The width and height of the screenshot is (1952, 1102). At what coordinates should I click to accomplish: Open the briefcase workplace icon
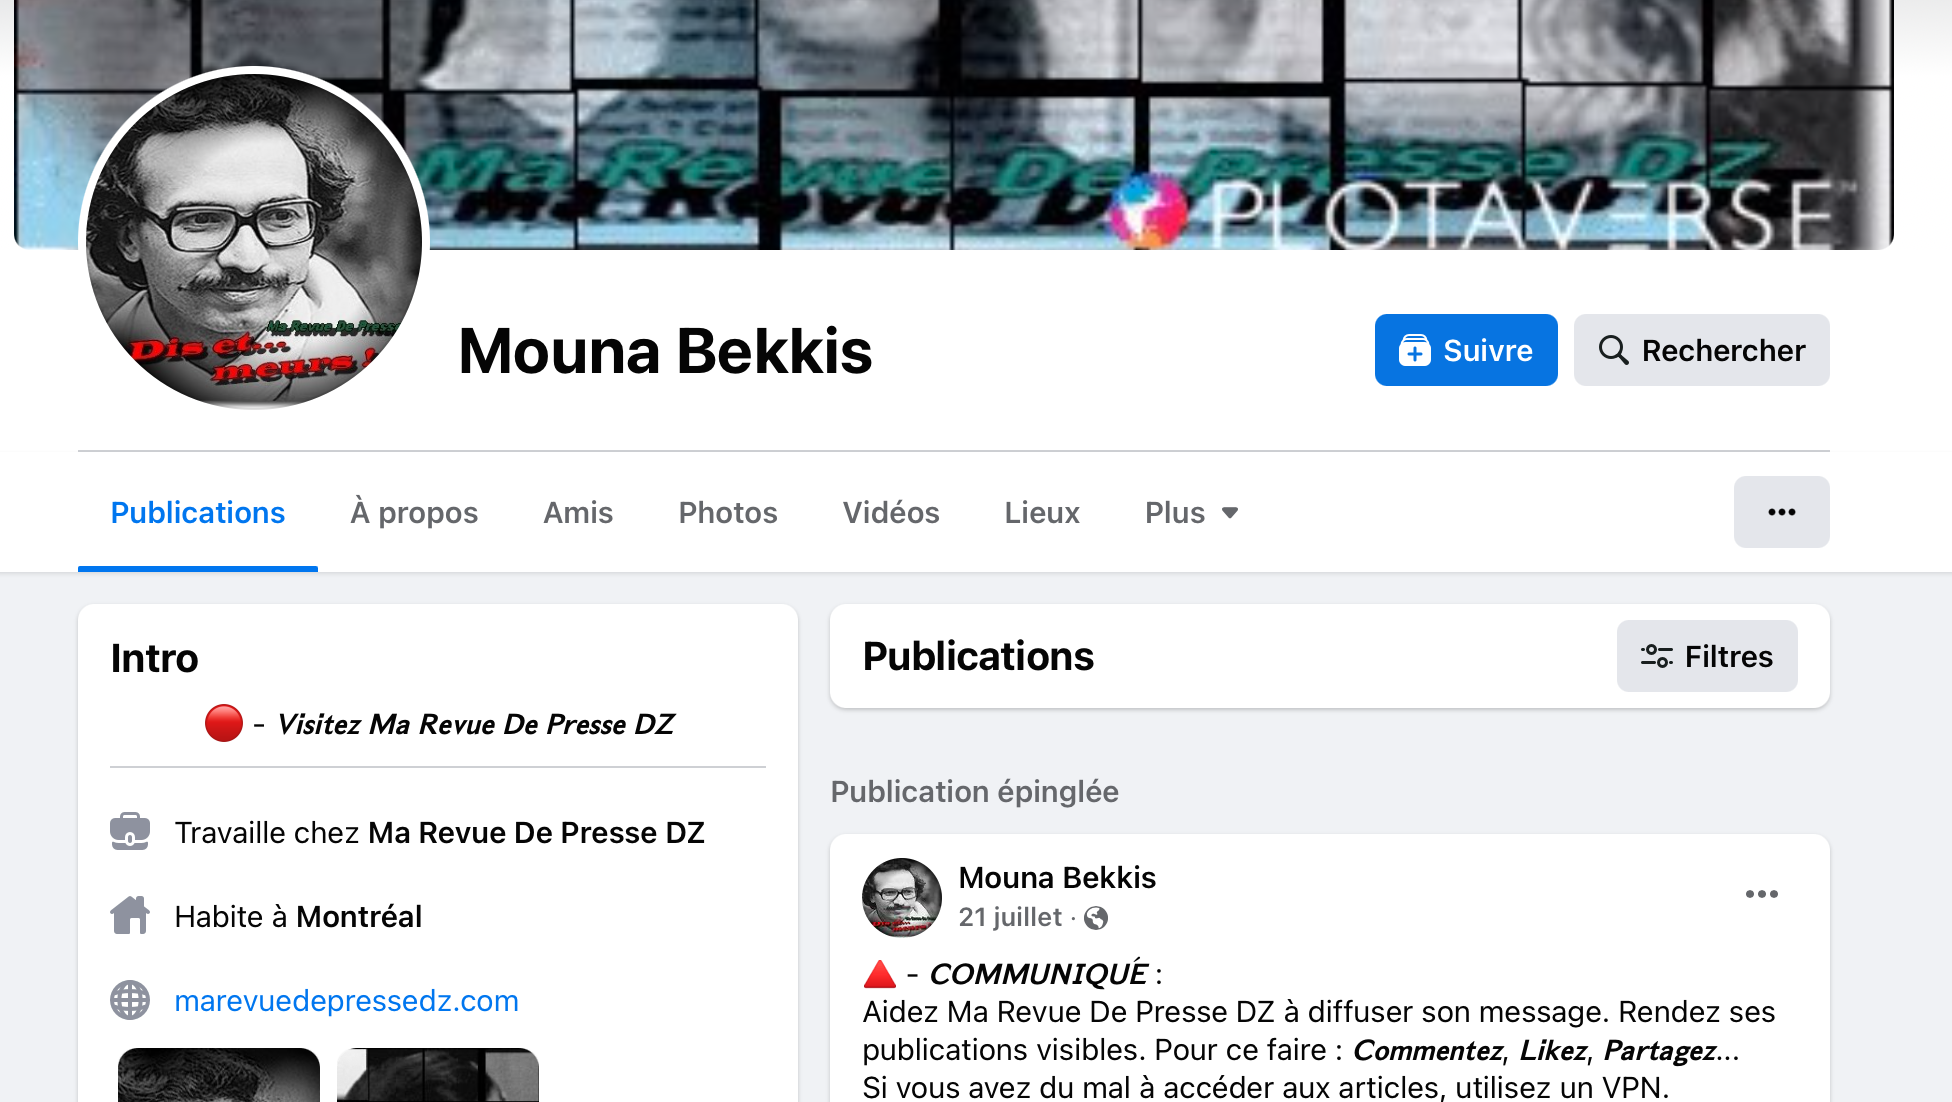[130, 831]
